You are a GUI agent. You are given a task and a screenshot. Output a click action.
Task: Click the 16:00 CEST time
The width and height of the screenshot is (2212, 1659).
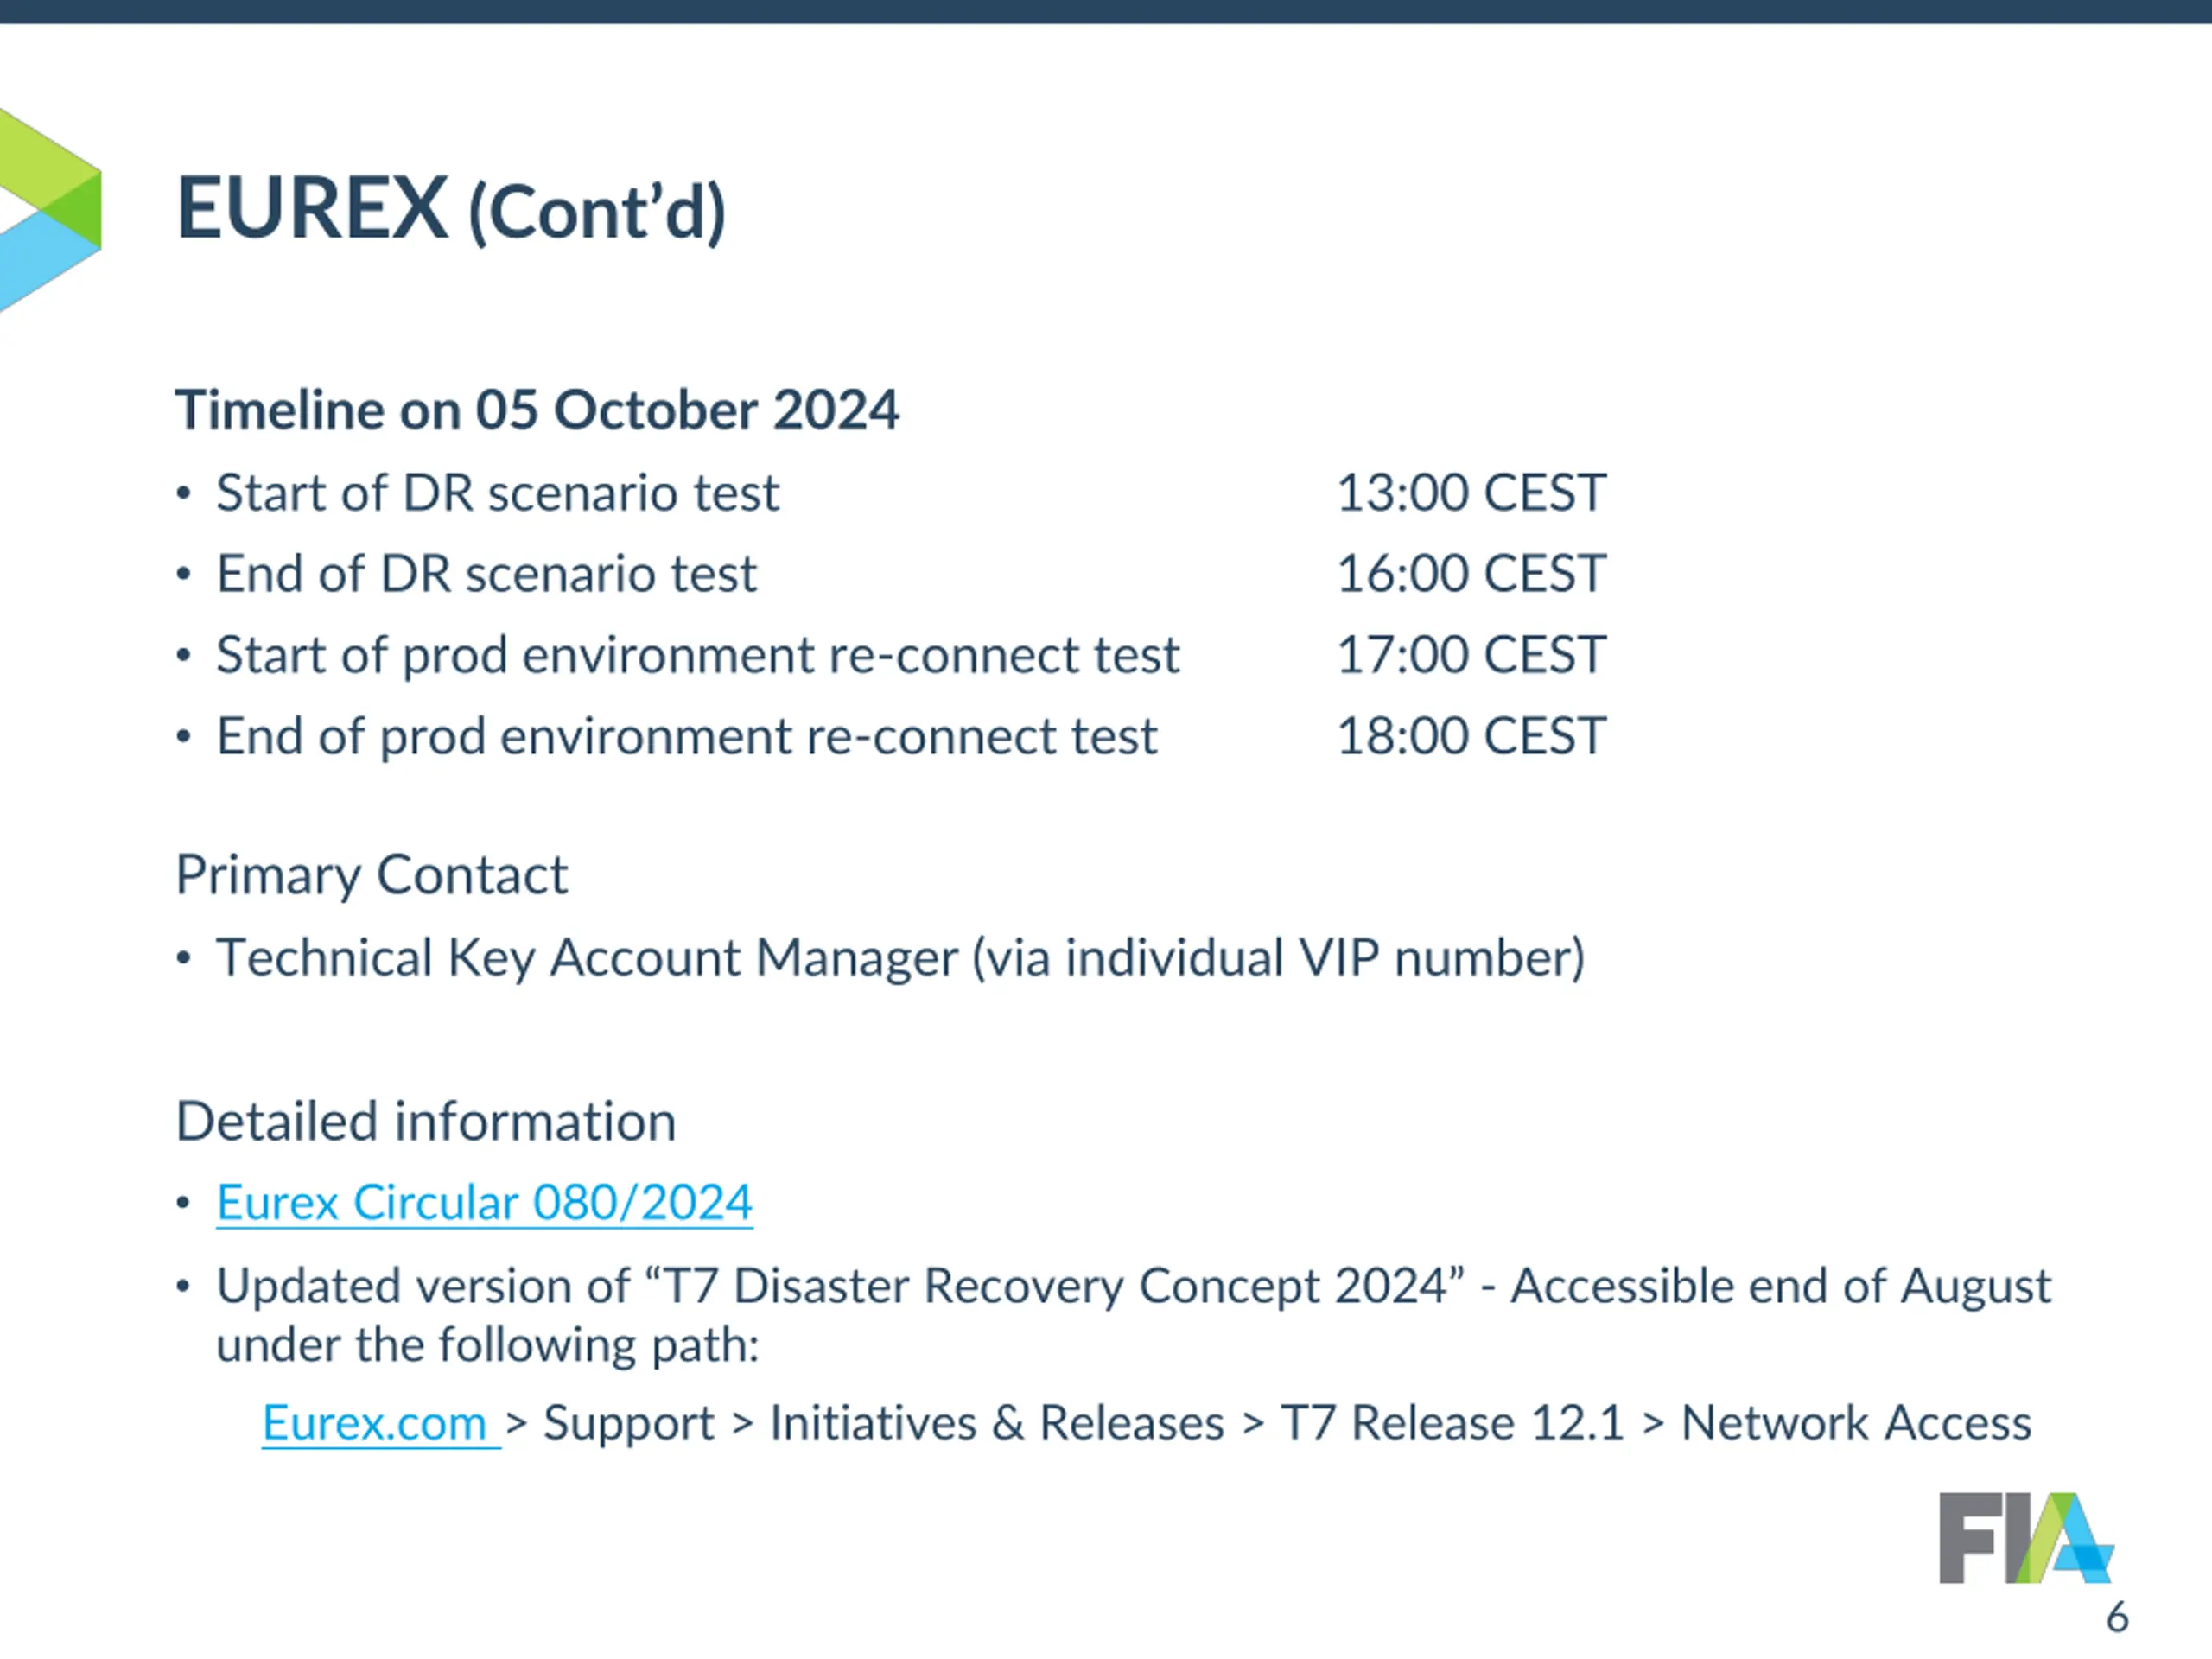(1471, 574)
